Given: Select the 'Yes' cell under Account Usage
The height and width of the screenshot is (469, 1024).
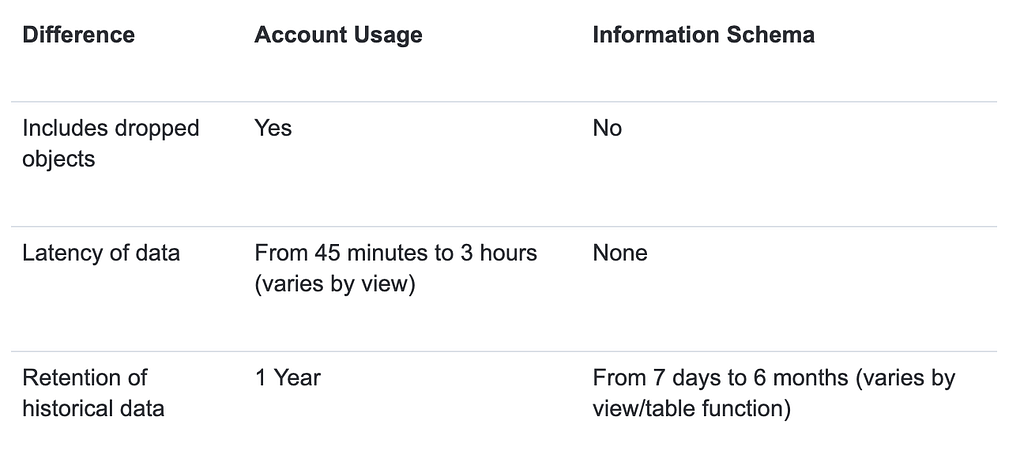Looking at the screenshot, I should (273, 128).
